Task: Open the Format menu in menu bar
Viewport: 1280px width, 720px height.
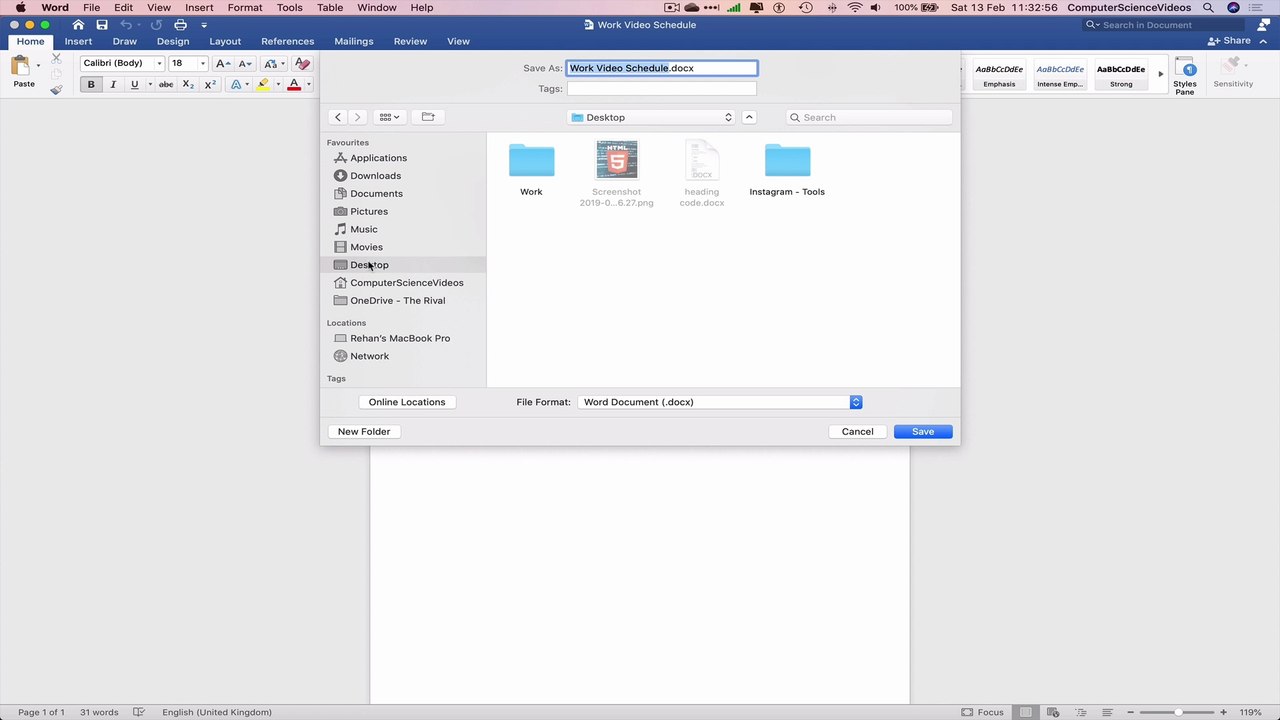Action: [x=245, y=8]
